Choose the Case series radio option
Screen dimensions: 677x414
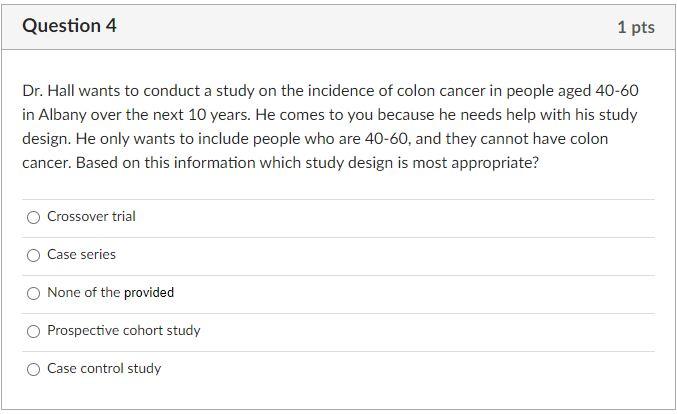[33, 255]
